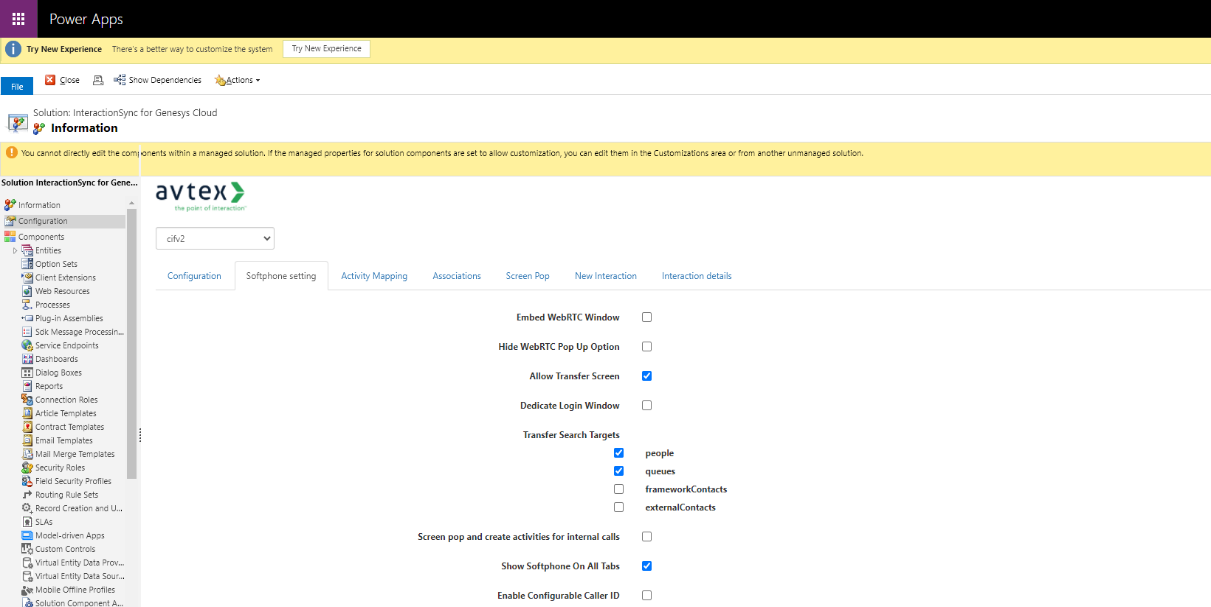Click the Model-driven Apps icon
The height and width of the screenshot is (607, 1211).
coord(27,535)
